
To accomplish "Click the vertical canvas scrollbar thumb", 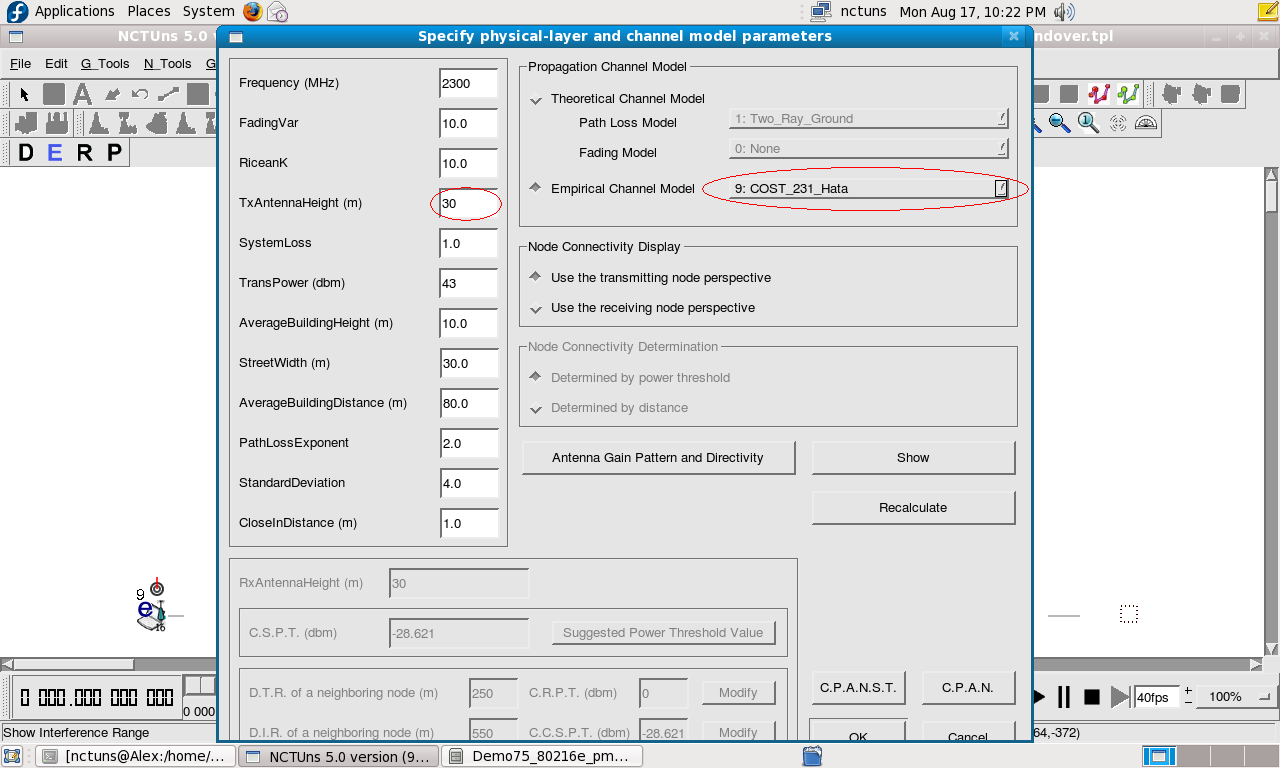I will (1272, 197).
